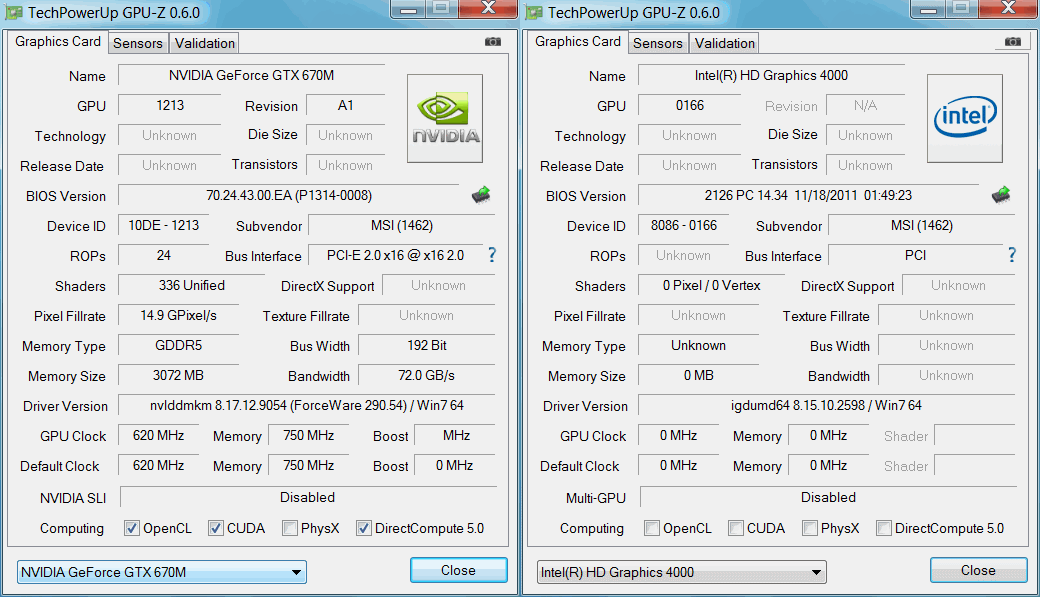Viewport: 1040px width, 597px height.
Task: Click the ROPs value 24
Action: click(x=164, y=255)
